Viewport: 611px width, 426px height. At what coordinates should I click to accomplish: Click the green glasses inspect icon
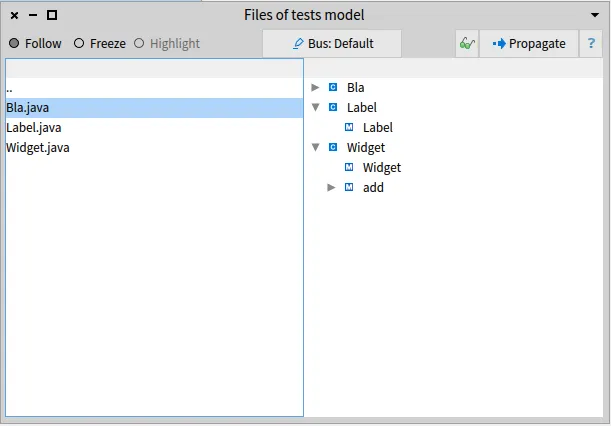(467, 43)
